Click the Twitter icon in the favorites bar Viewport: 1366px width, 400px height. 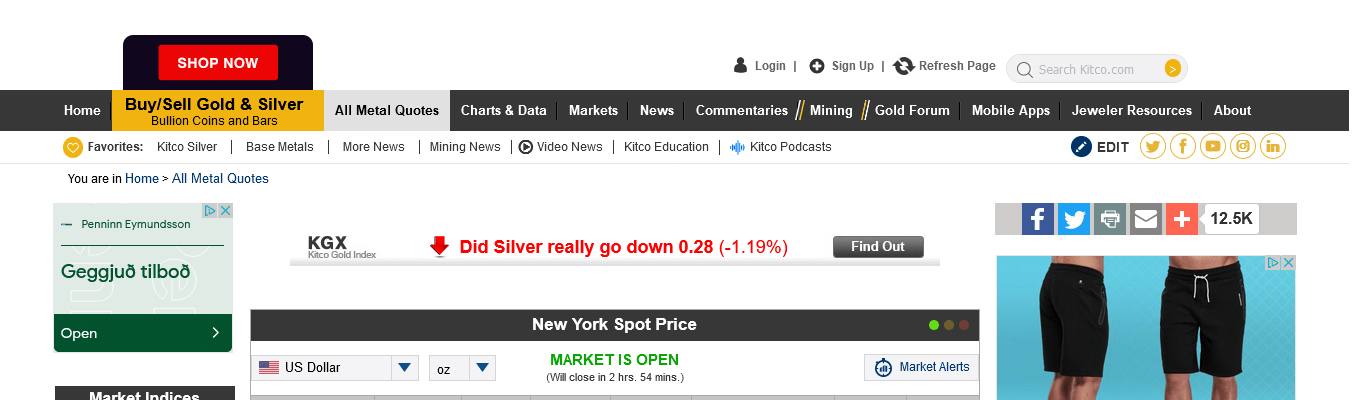coord(1153,147)
